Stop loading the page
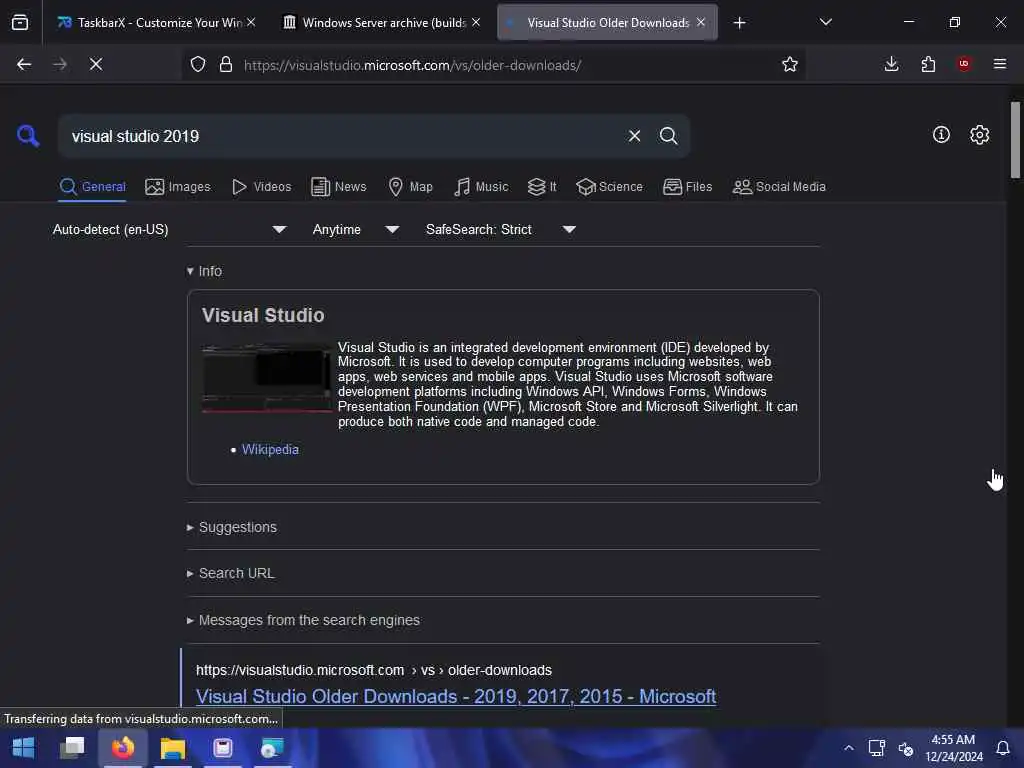1024x768 pixels. 96,65
